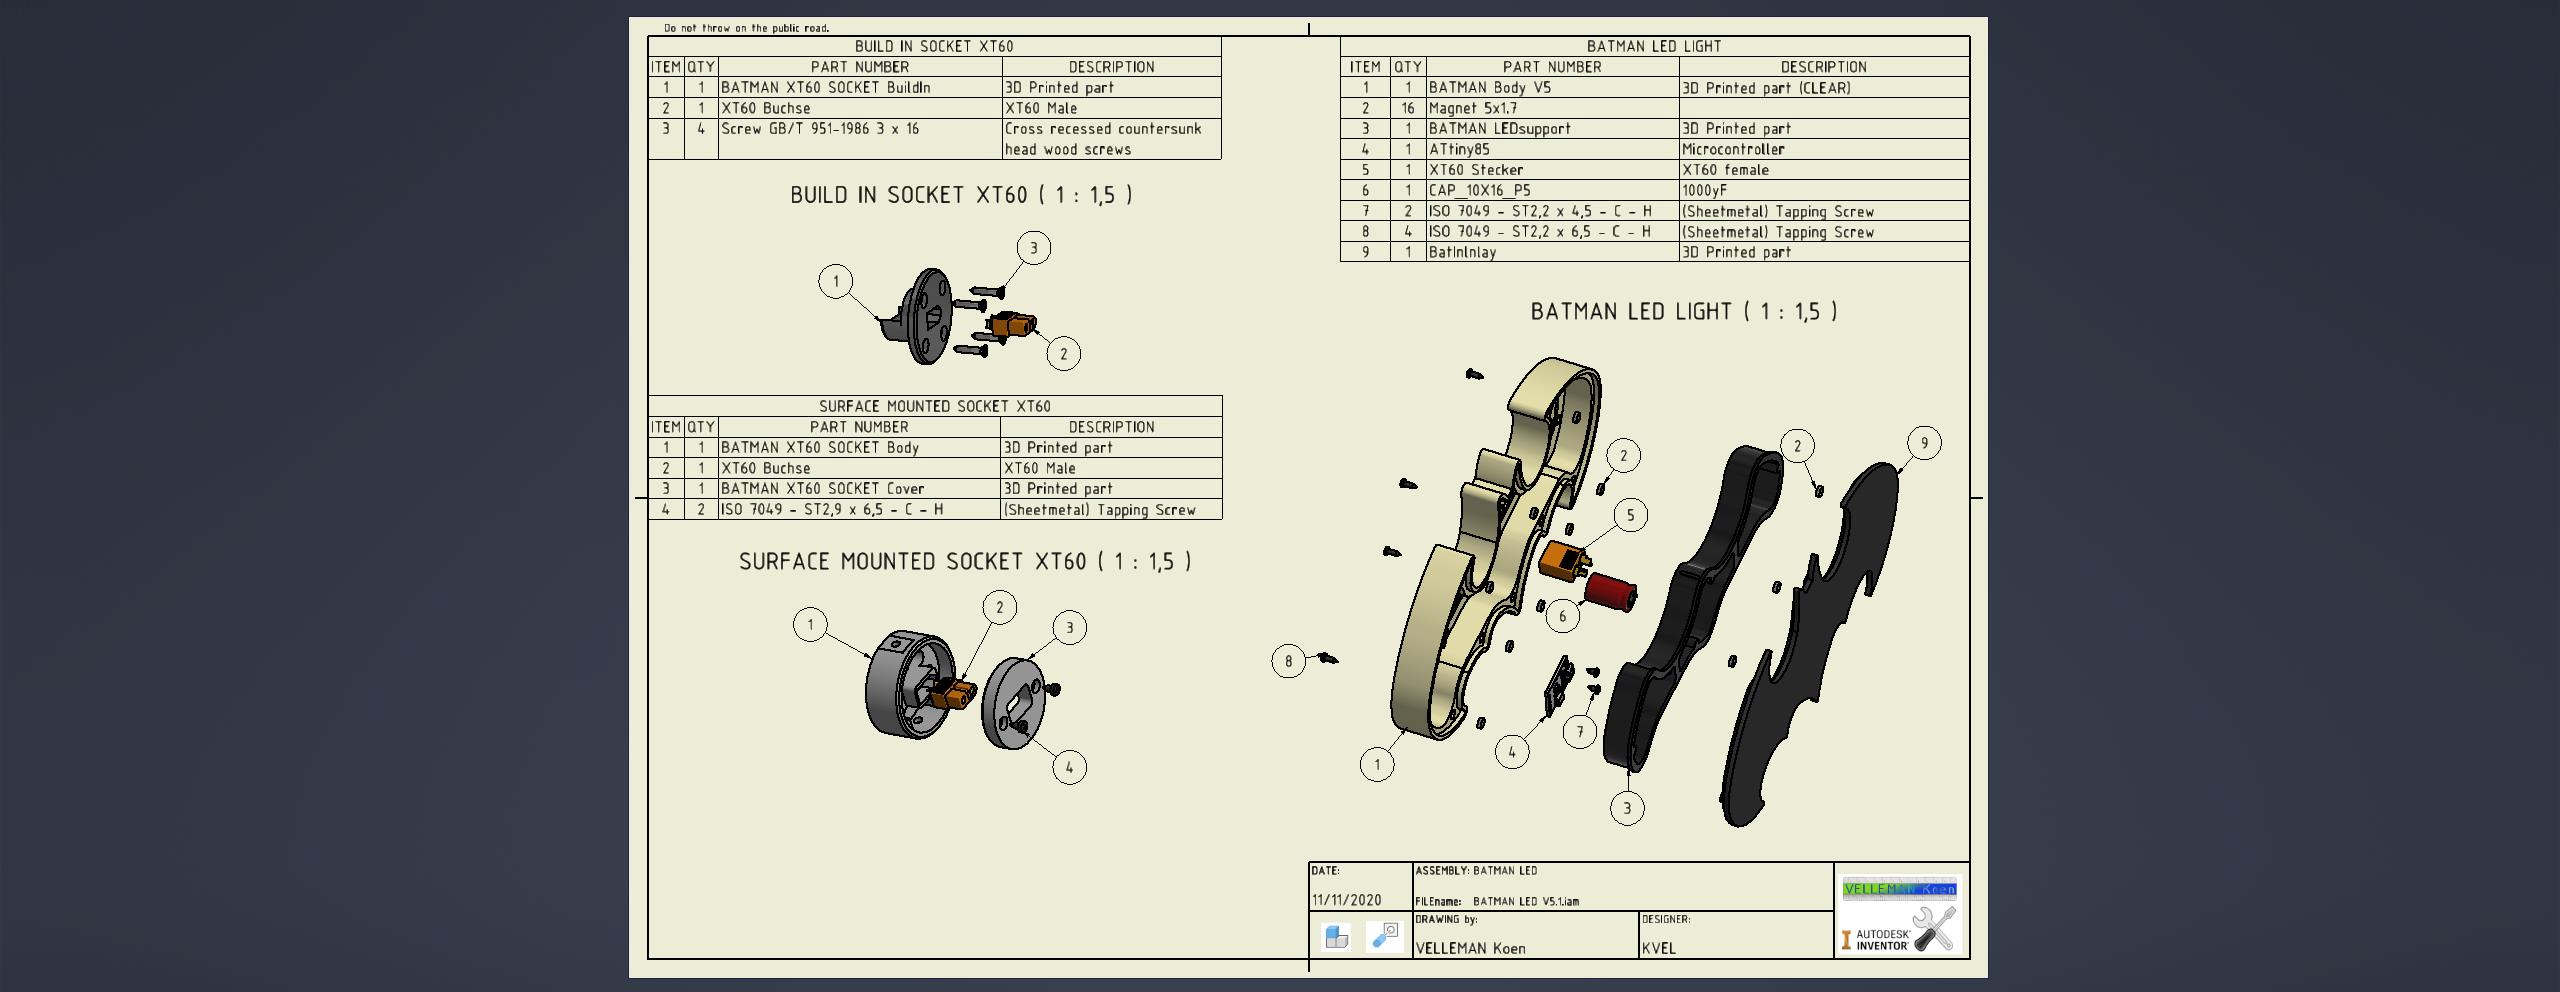2560x992 pixels.
Task: Click the green-blue VELLEMAN Koen banner
Action: click(1899, 889)
